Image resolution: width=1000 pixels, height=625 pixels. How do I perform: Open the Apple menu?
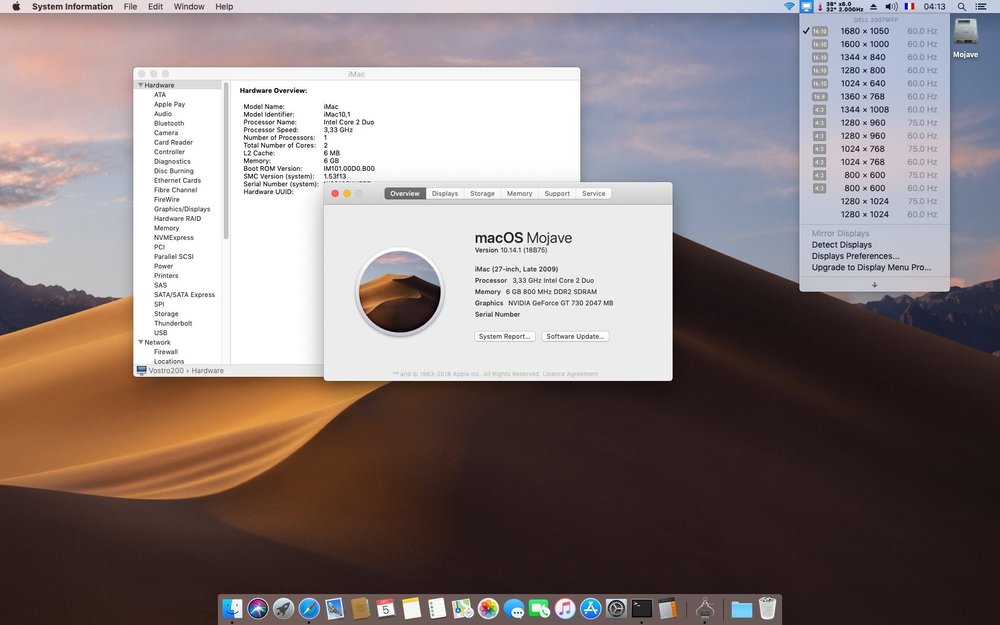tap(16, 6)
